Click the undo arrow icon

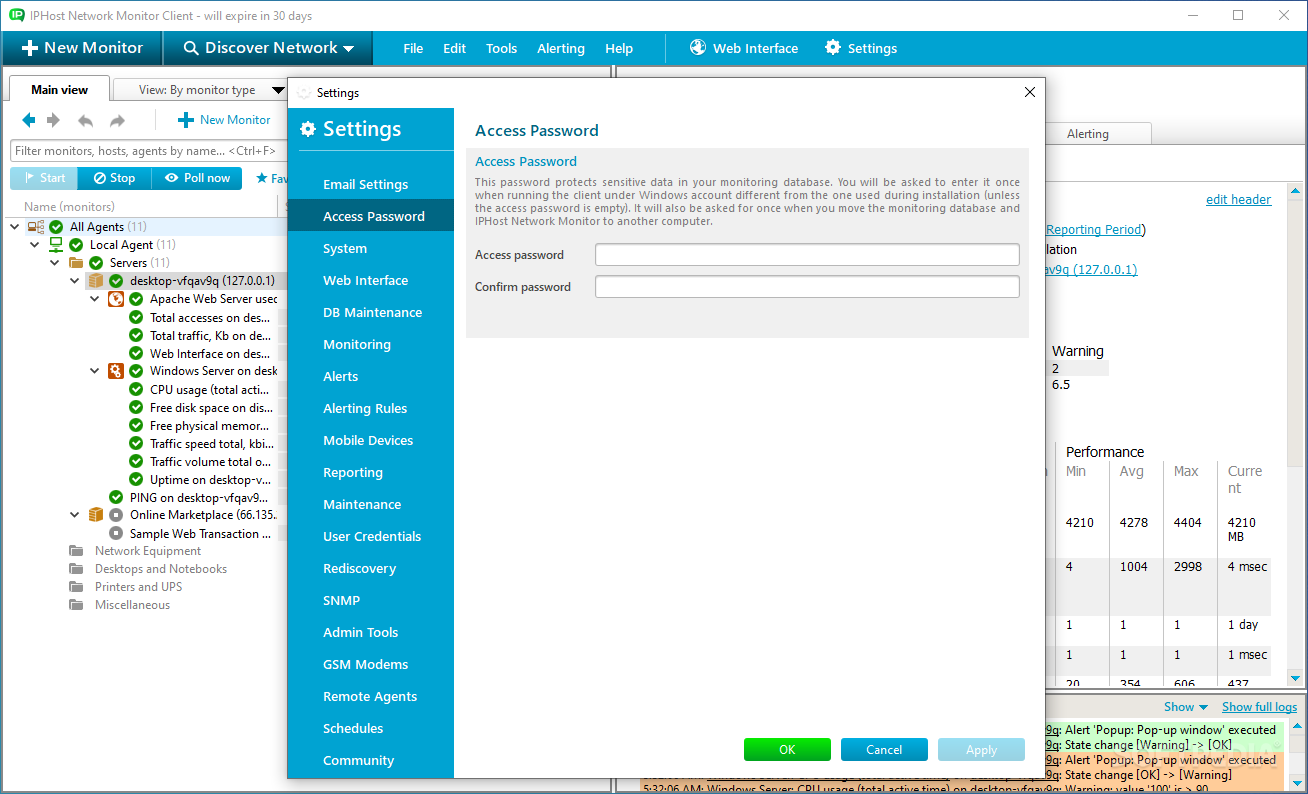[x=86, y=120]
